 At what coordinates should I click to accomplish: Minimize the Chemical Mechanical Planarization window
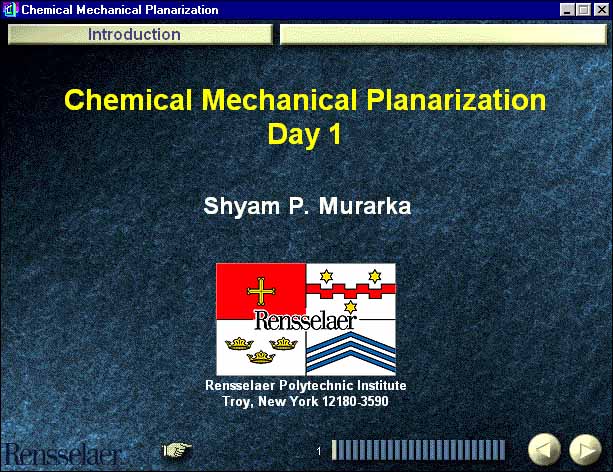tap(567, 9)
